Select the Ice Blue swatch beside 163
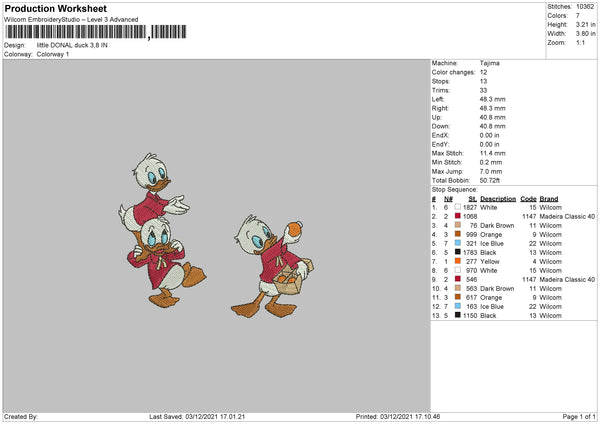This screenshot has height=424, width=600. point(457,306)
